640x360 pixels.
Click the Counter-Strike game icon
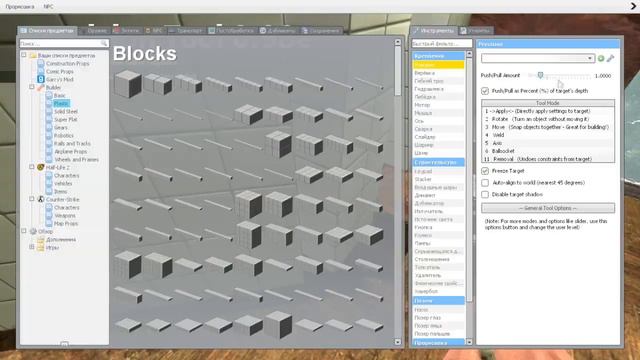click(x=41, y=199)
